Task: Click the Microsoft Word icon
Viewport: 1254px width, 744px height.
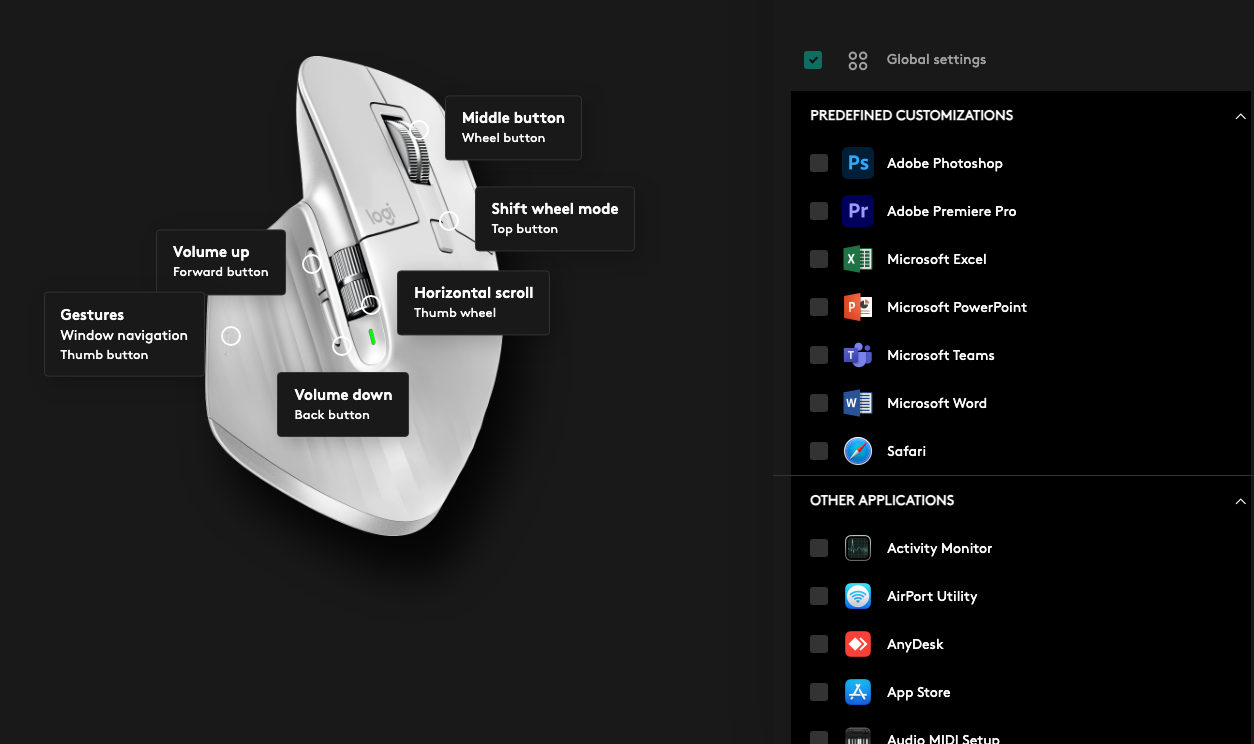Action: [x=858, y=403]
